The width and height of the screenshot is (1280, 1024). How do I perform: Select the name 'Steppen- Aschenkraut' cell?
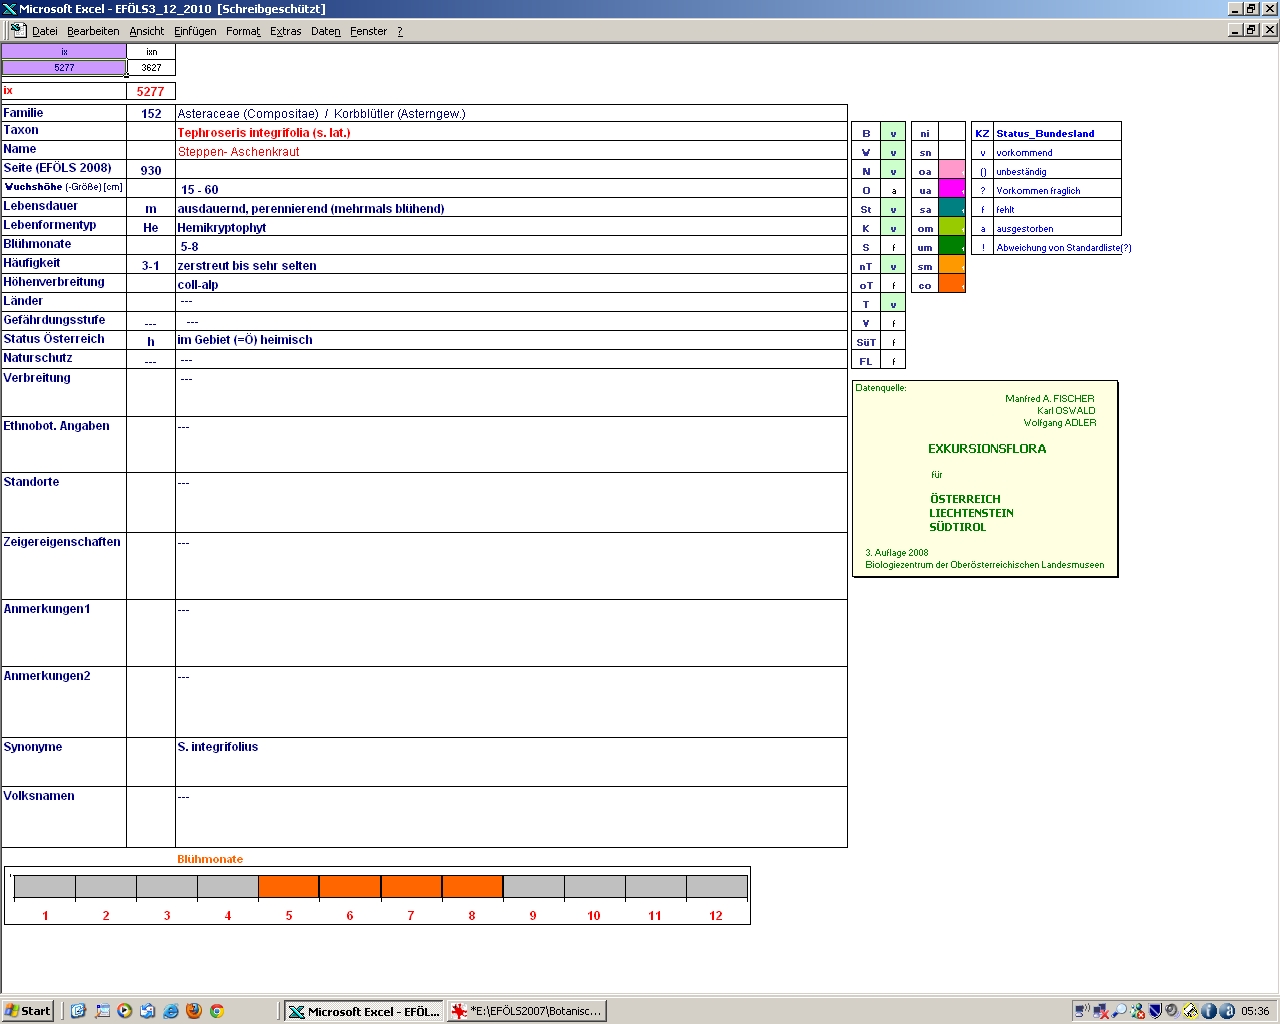tap(511, 151)
